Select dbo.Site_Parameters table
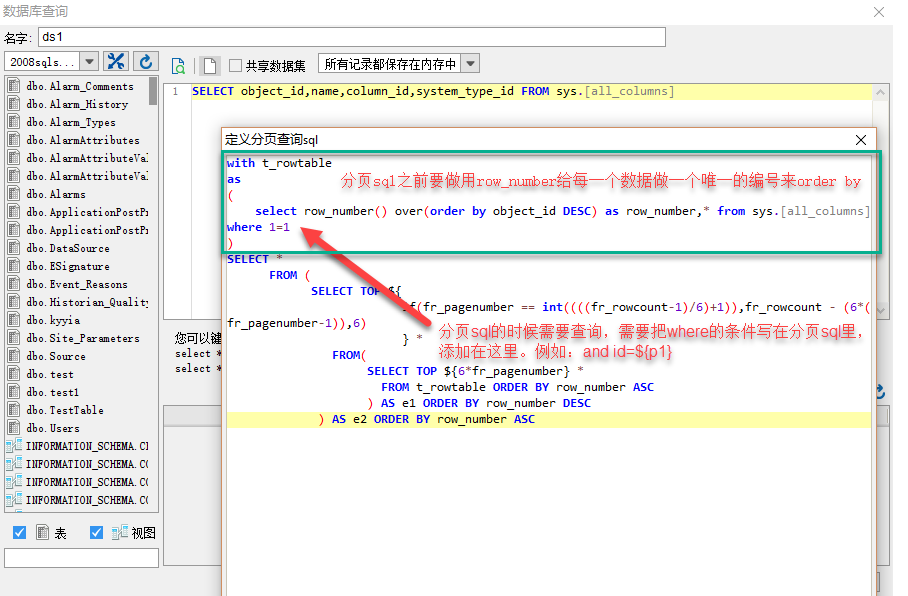 [x=82, y=338]
